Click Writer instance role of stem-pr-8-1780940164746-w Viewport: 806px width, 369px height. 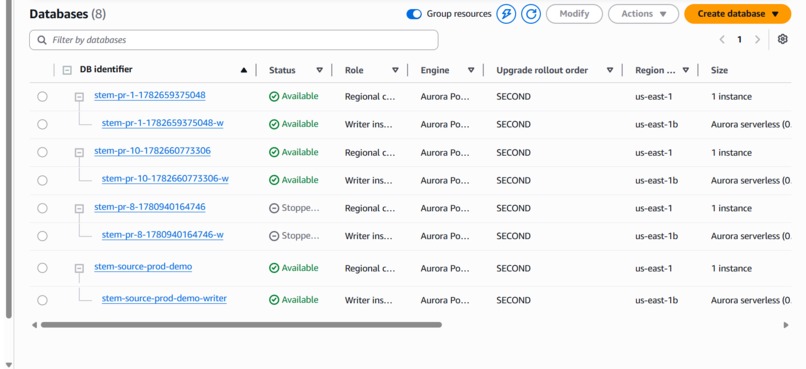point(369,236)
